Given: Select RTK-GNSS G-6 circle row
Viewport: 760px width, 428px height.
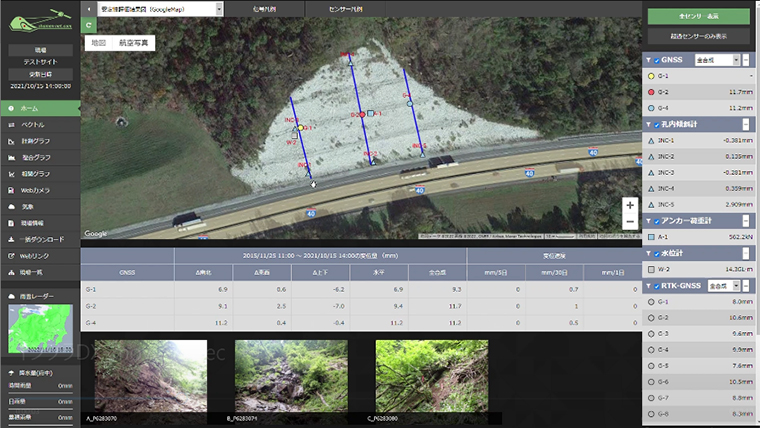Looking at the screenshot, I should pos(698,382).
